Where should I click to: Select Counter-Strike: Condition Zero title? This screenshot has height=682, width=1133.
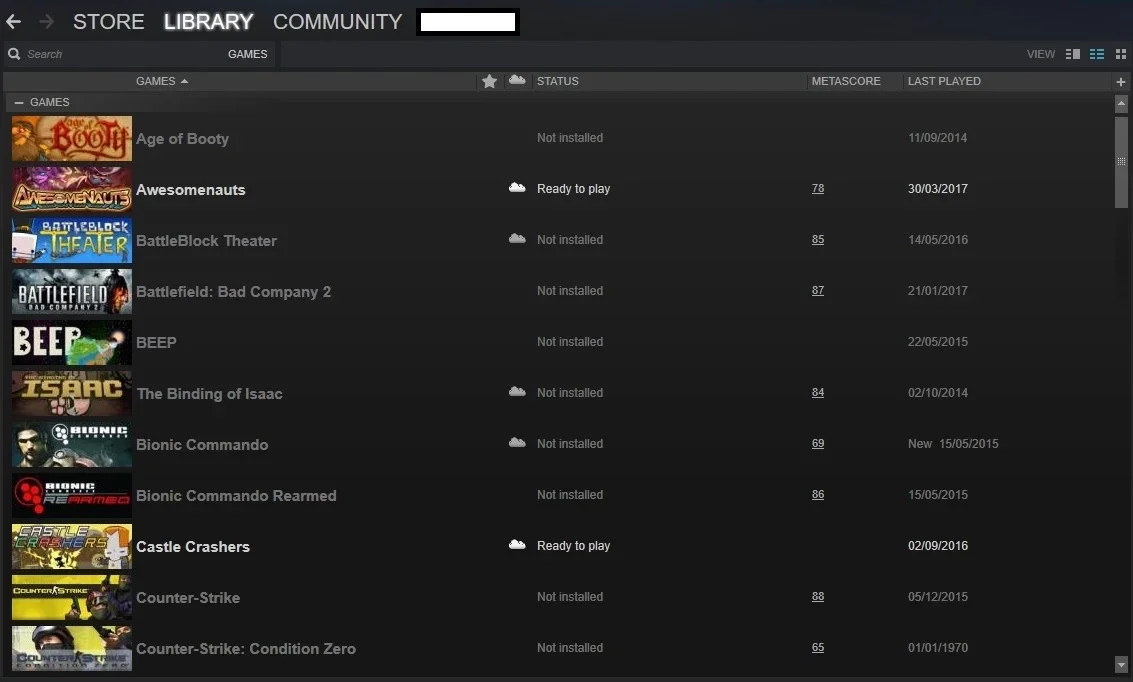click(x=246, y=649)
